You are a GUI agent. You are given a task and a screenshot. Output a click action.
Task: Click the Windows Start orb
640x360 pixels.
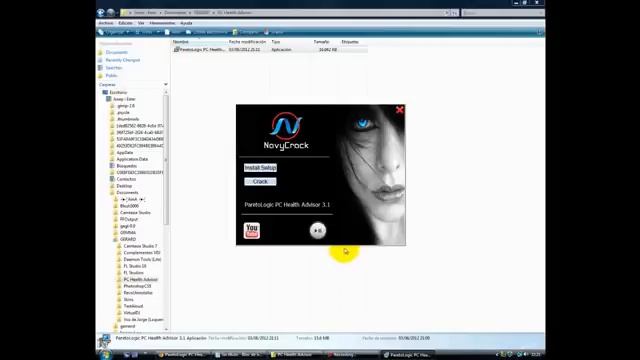point(106,355)
